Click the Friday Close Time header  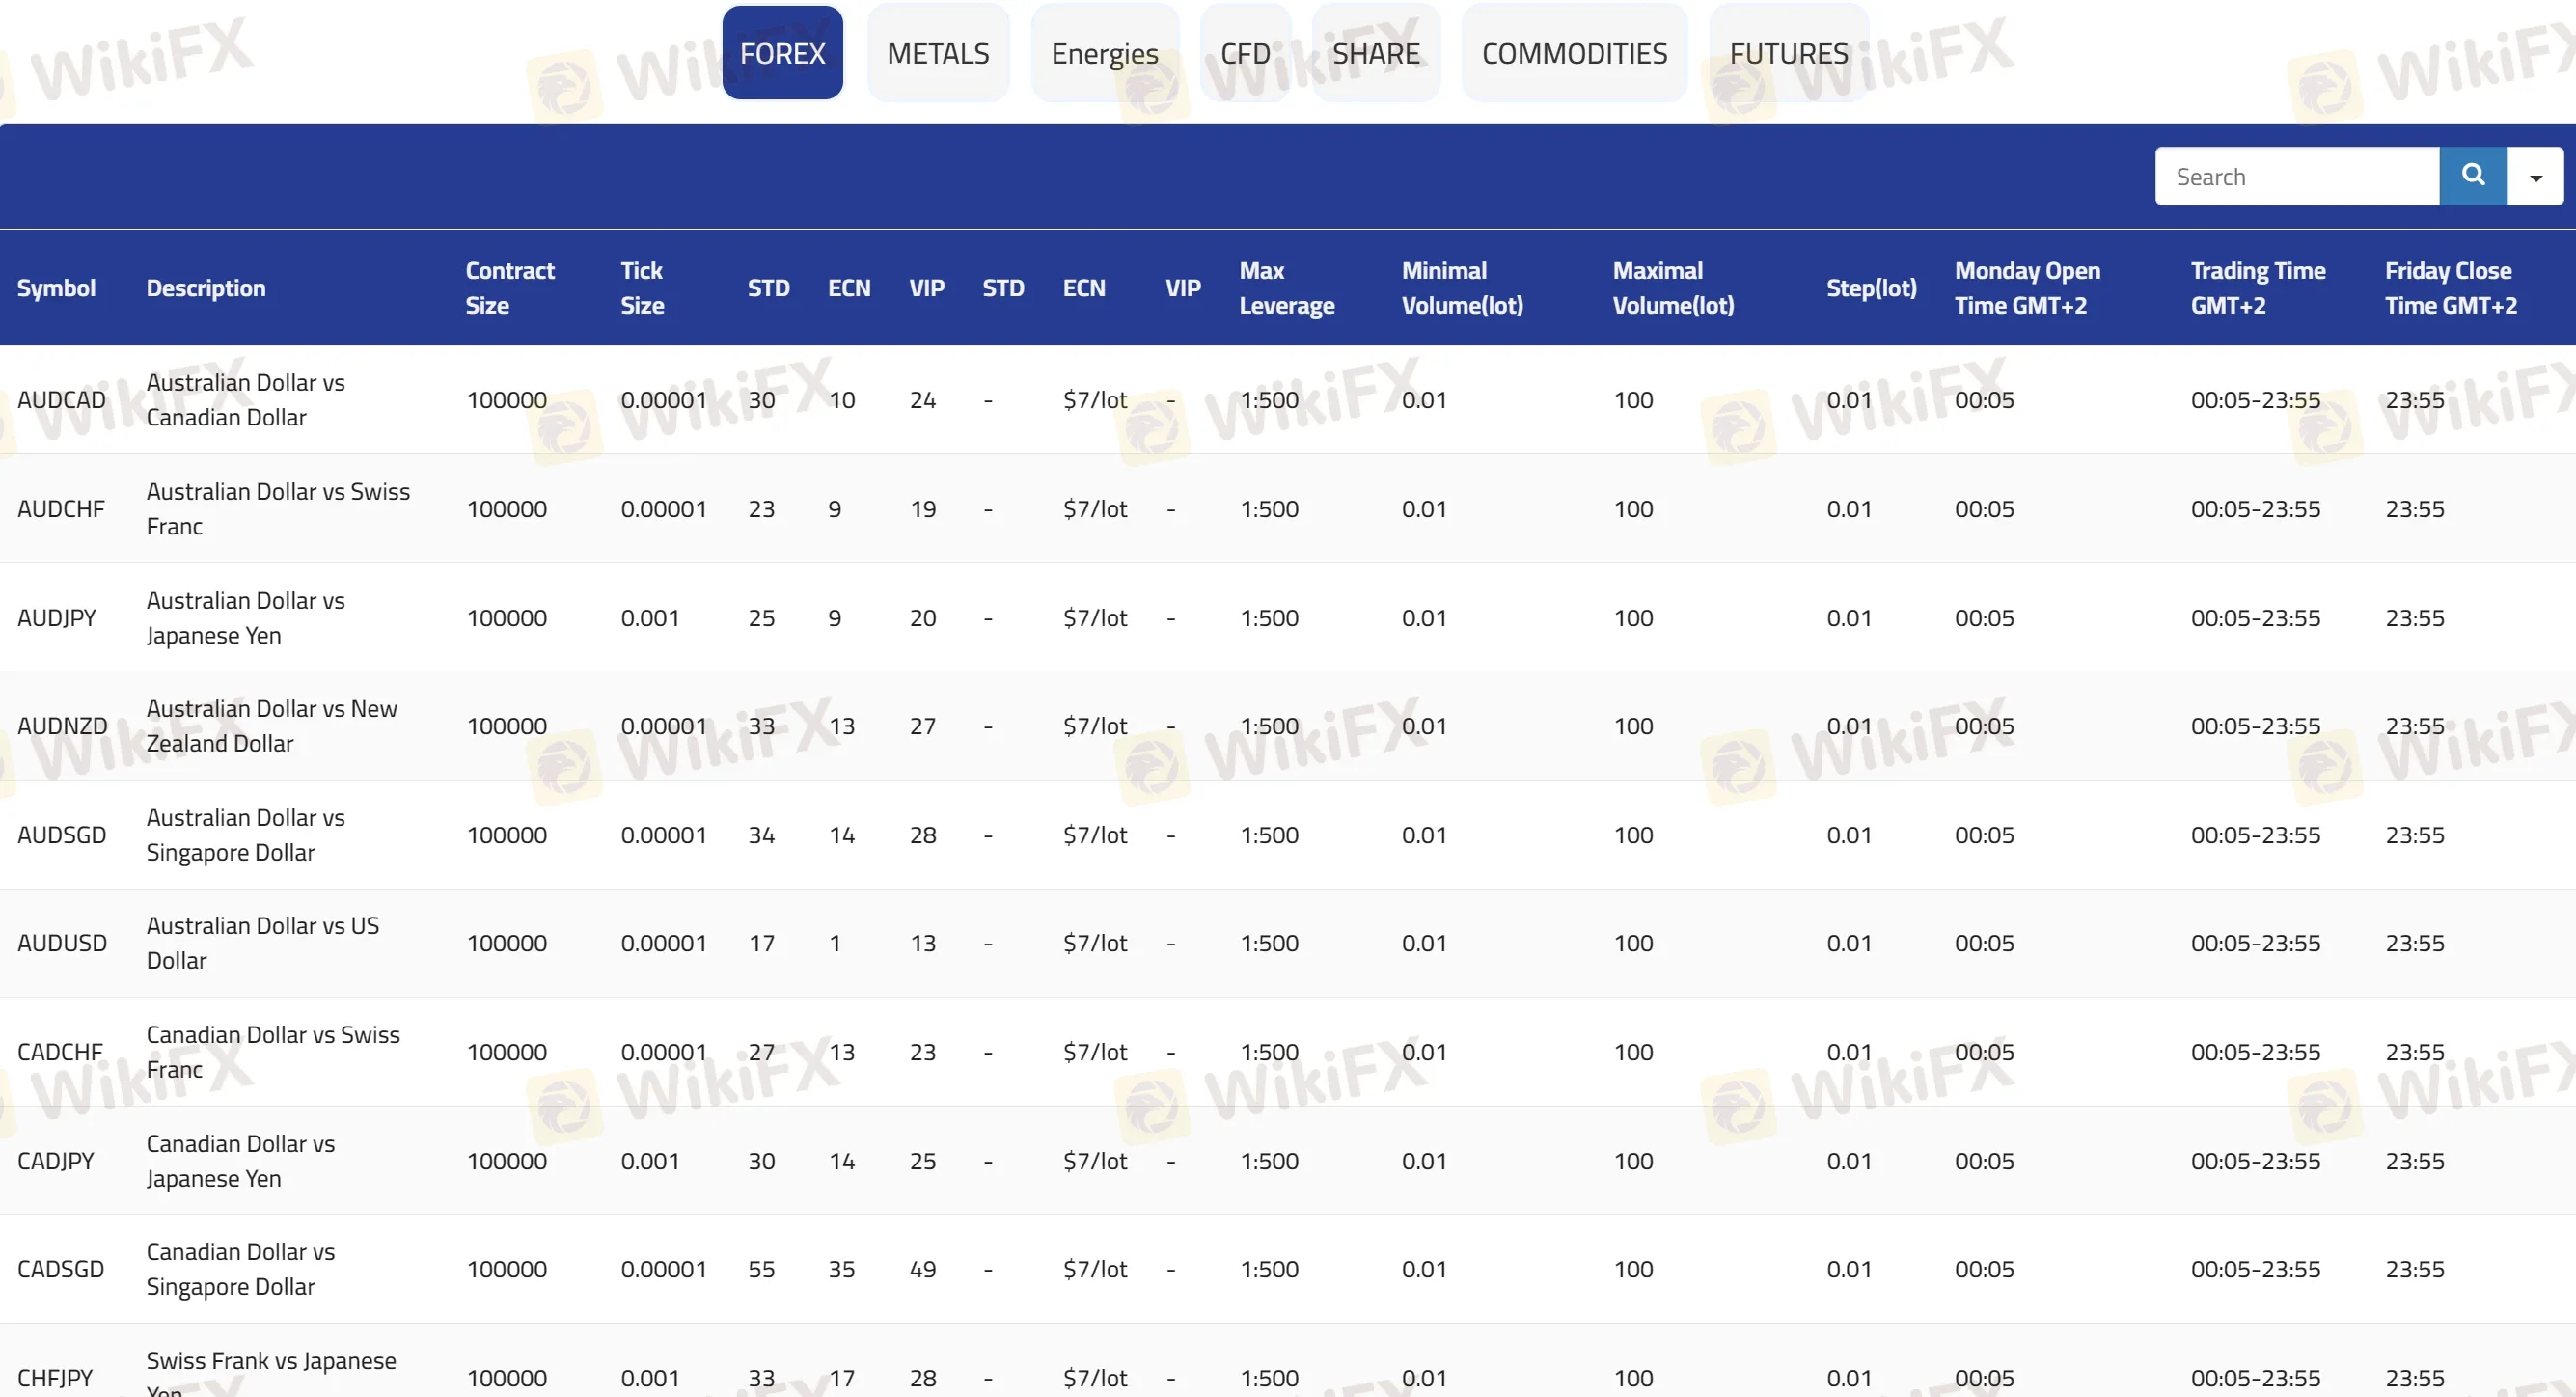[2450, 288]
